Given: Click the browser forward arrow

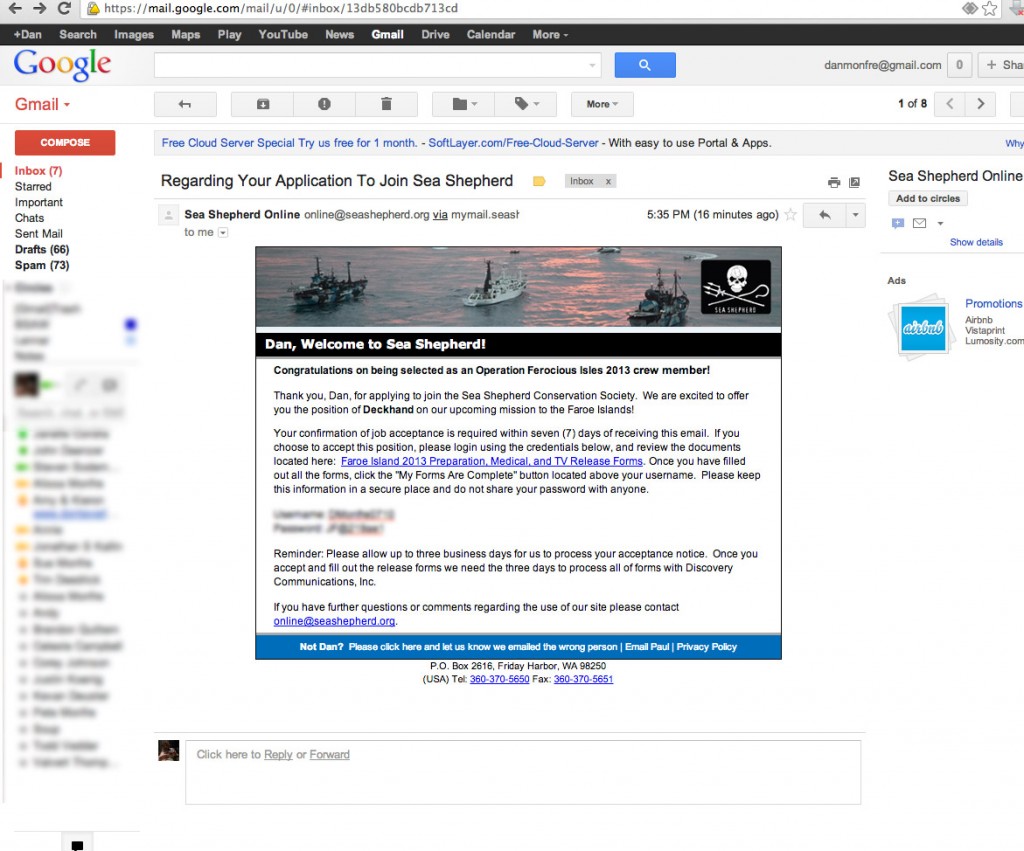Looking at the screenshot, I should pyautogui.click(x=39, y=8).
